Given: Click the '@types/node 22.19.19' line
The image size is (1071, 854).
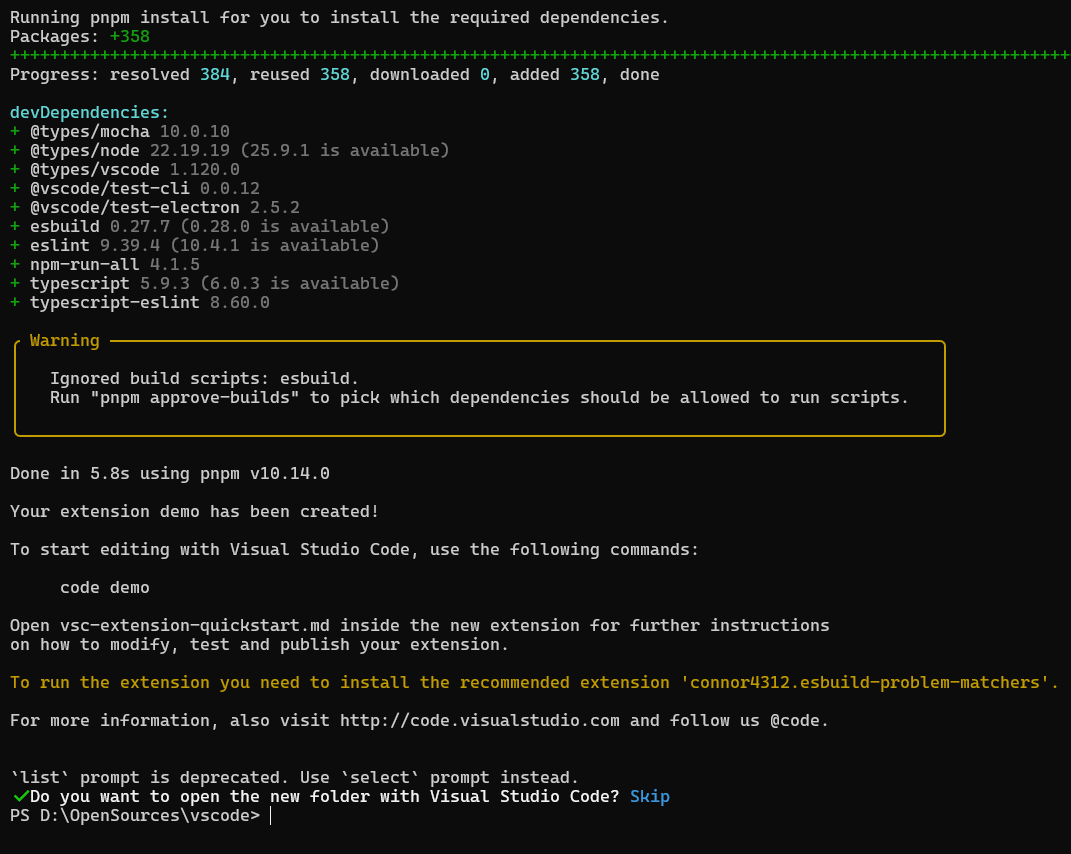Looking at the screenshot, I should (x=230, y=150).
